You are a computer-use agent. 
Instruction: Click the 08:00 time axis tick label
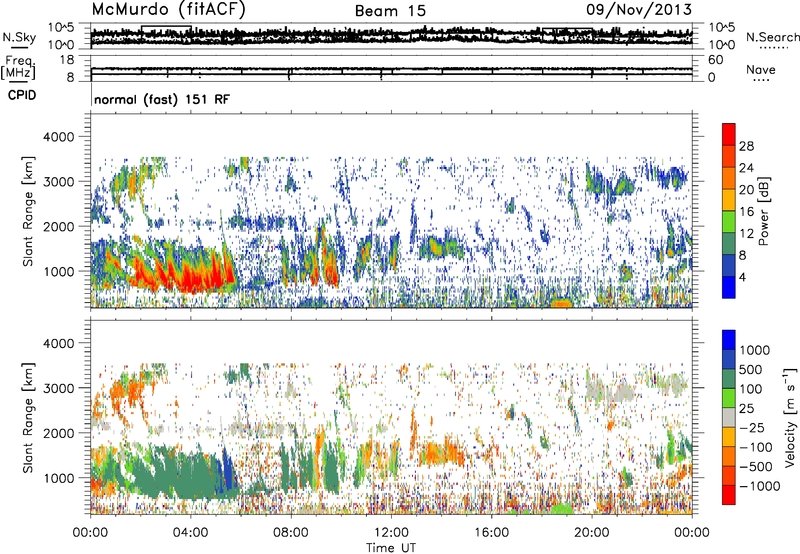(291, 533)
